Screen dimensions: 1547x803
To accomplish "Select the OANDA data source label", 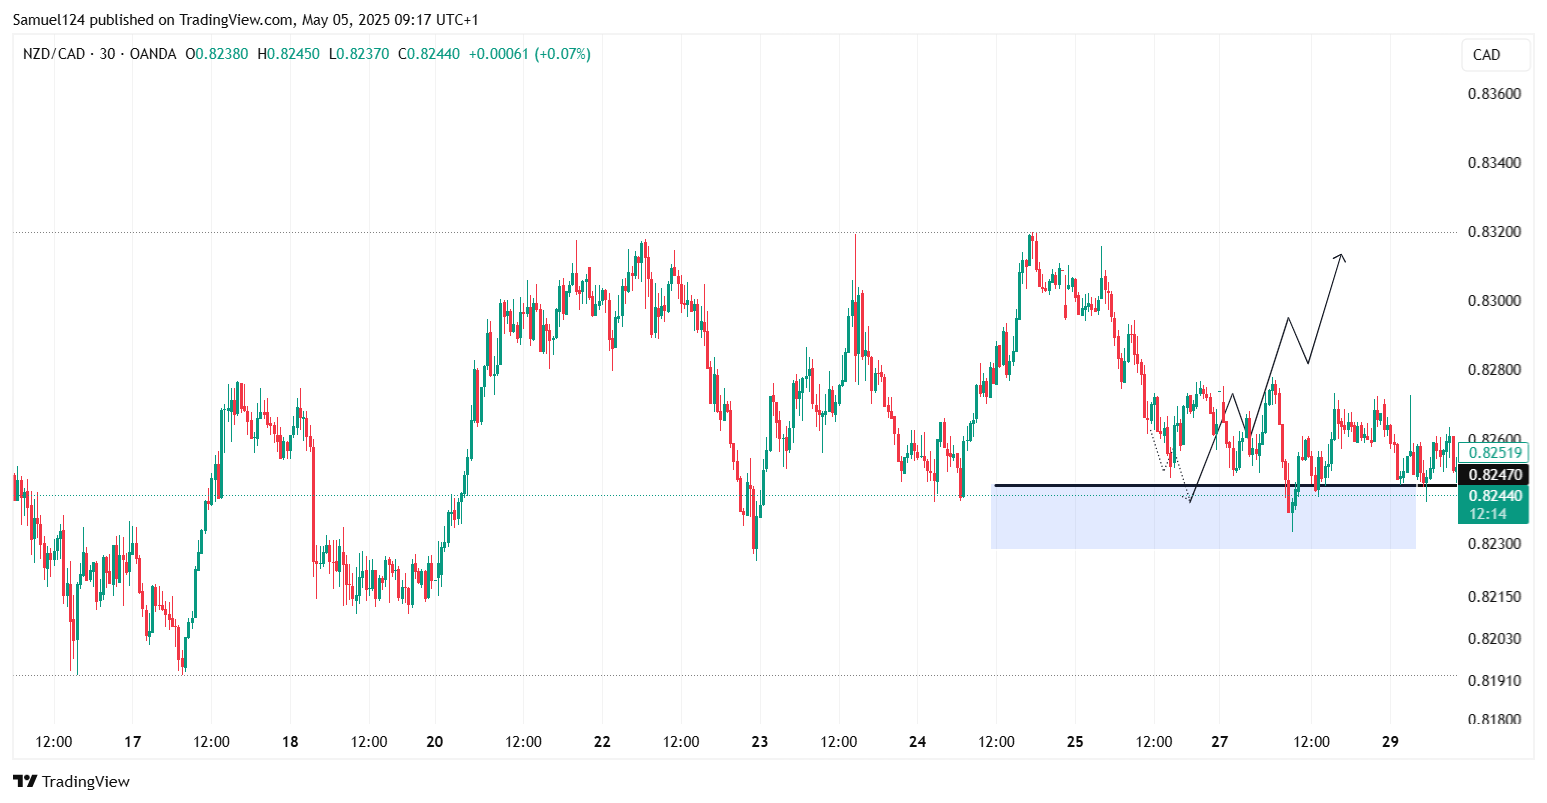I will pos(151,54).
